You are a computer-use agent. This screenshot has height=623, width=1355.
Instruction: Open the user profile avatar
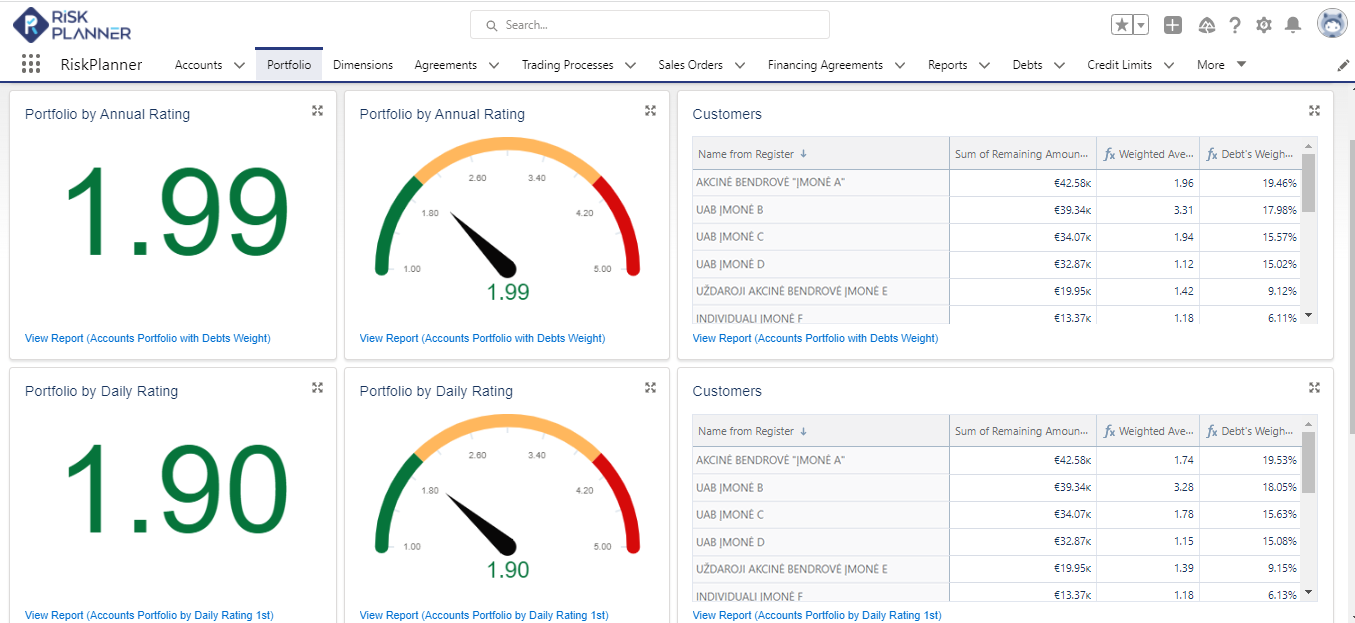point(1332,24)
